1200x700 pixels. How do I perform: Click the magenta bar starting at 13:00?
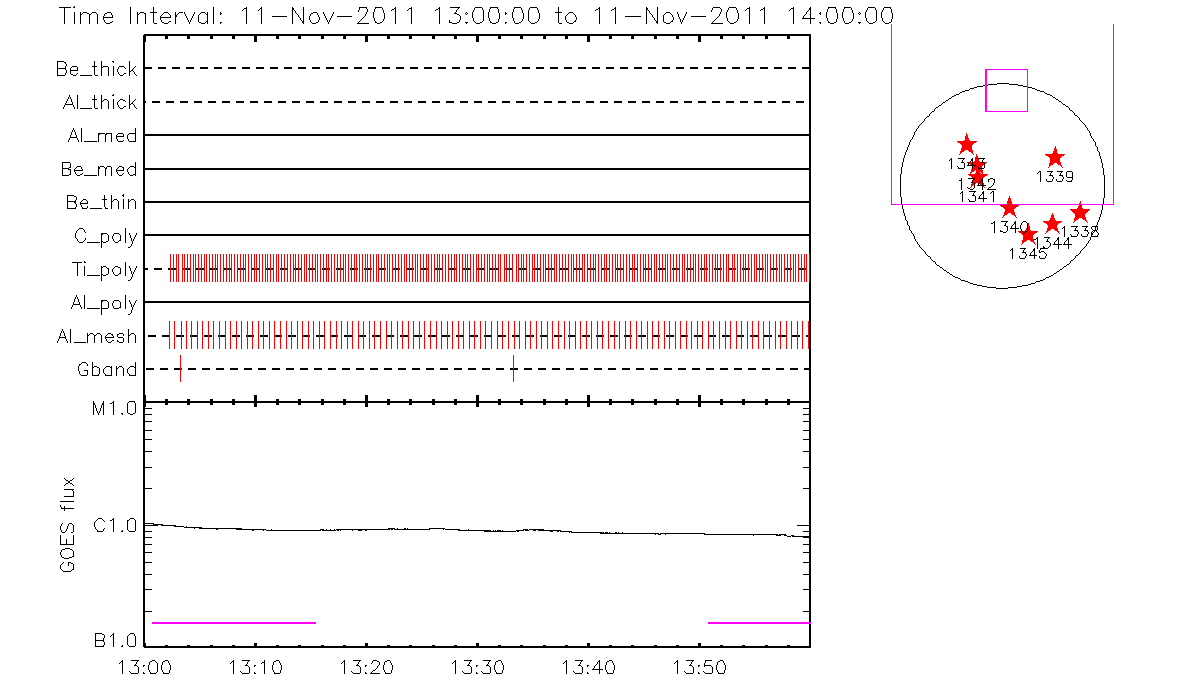point(234,622)
